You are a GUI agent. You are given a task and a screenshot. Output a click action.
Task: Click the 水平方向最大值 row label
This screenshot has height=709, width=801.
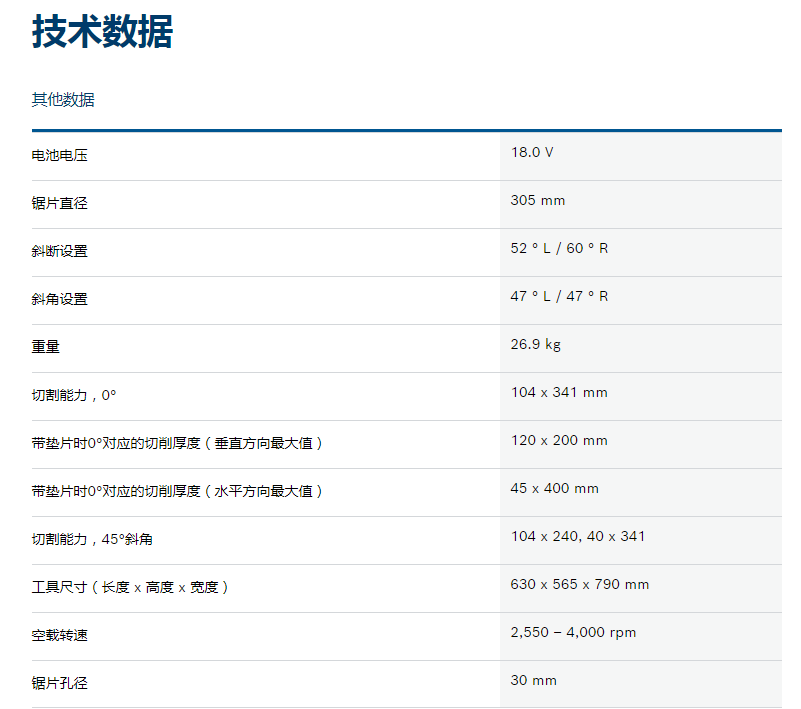coord(177,491)
